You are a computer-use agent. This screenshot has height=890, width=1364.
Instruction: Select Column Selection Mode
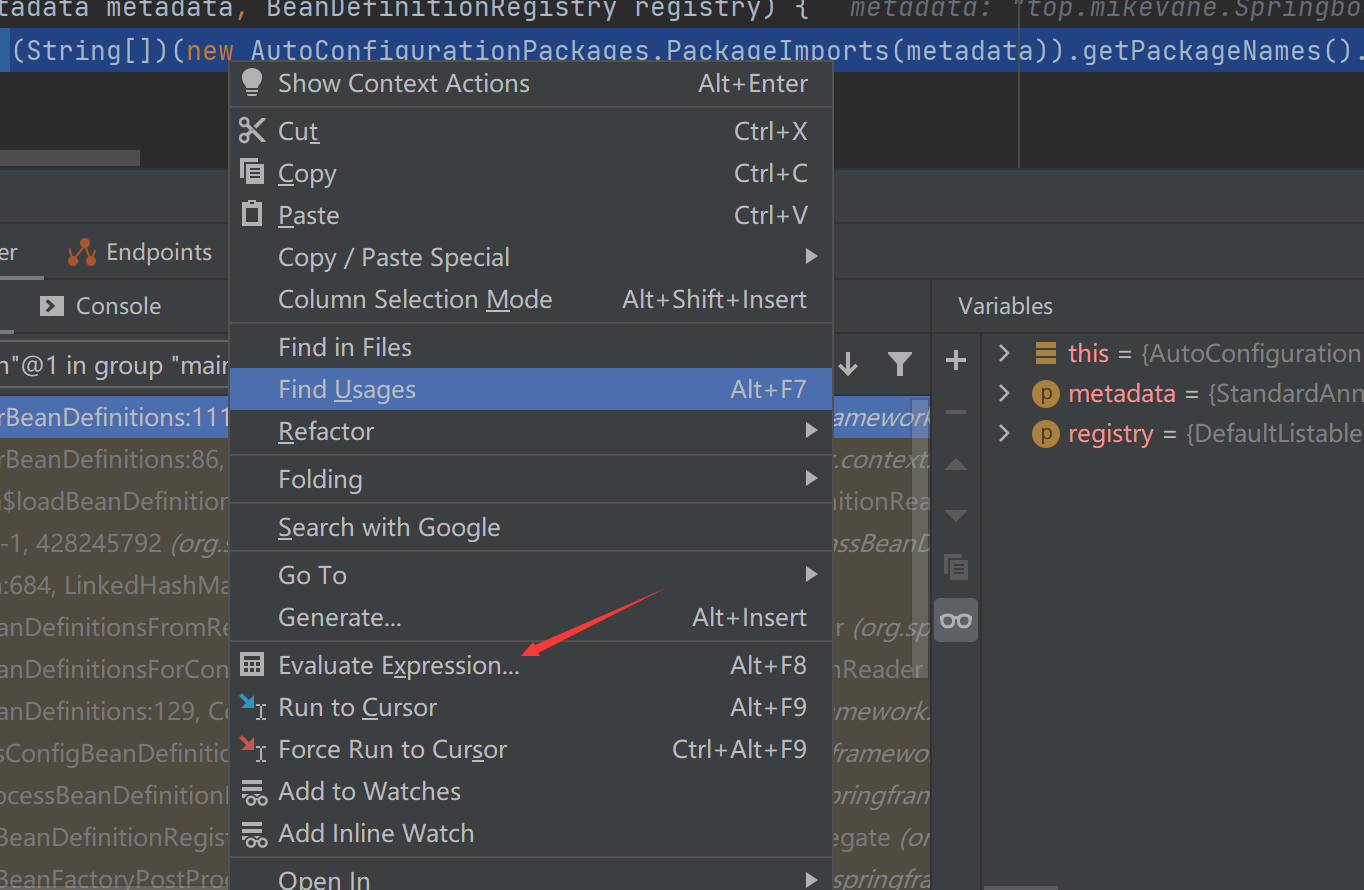point(531,299)
